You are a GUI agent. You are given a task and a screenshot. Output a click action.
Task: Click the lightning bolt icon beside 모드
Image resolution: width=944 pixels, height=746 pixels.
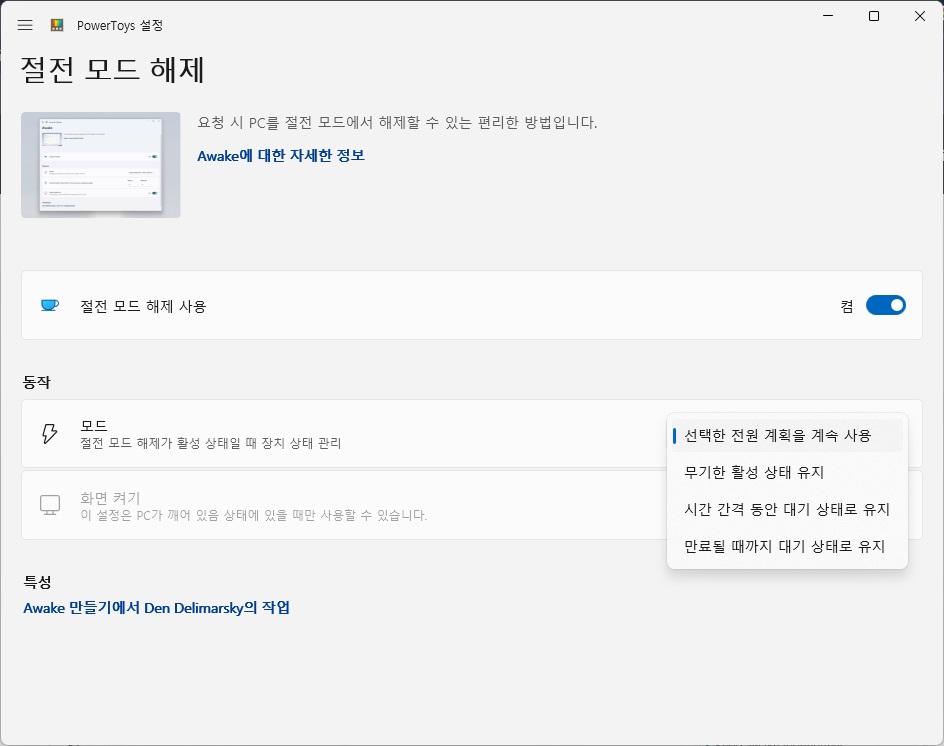click(x=49, y=433)
